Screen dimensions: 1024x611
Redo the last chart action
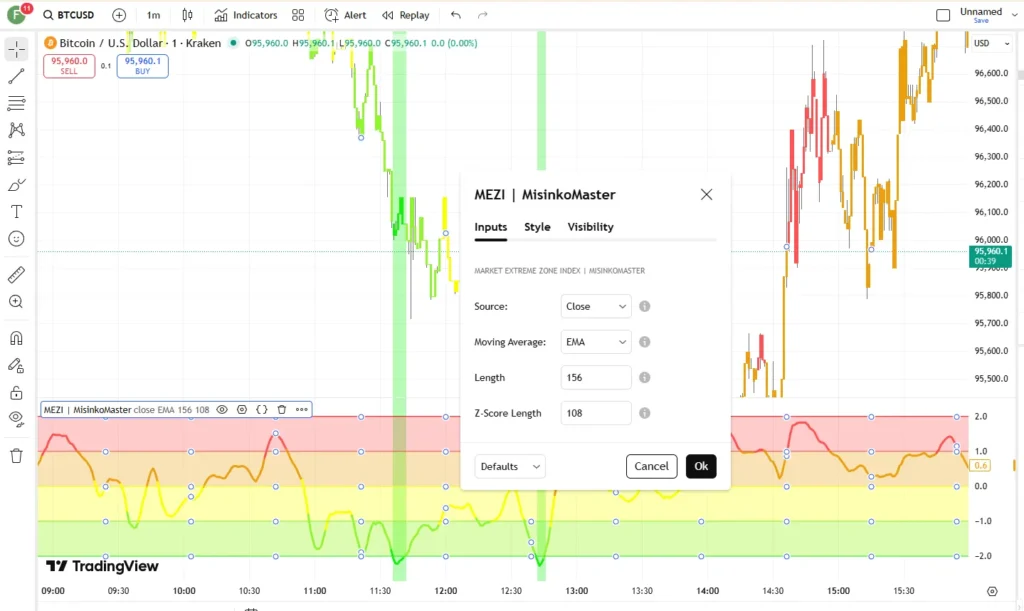(x=483, y=15)
